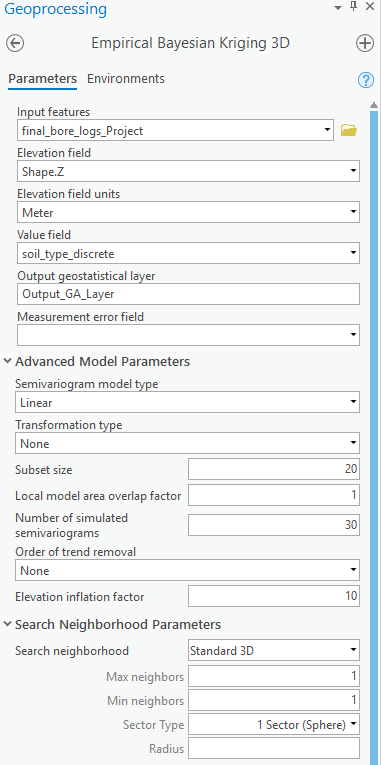Toggle auto-hide pin for Geoprocessing pane
This screenshot has width=381, height=765.
coord(354,7)
